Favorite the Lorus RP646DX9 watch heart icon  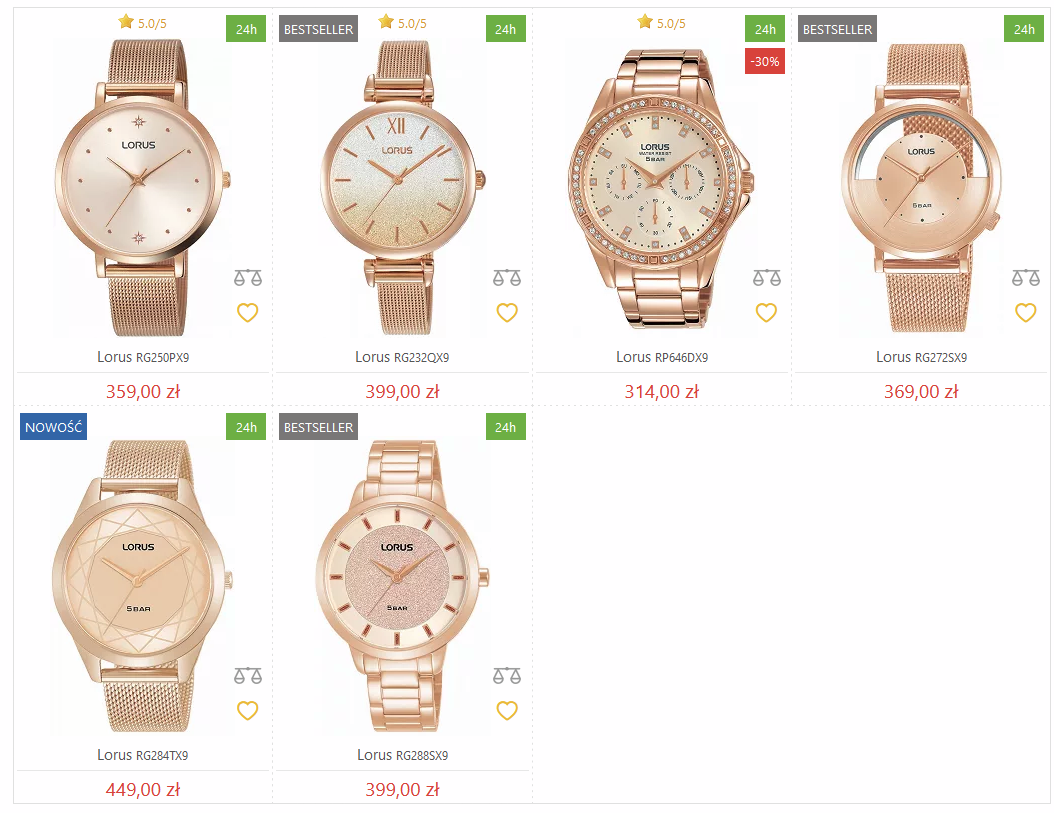[x=766, y=313]
